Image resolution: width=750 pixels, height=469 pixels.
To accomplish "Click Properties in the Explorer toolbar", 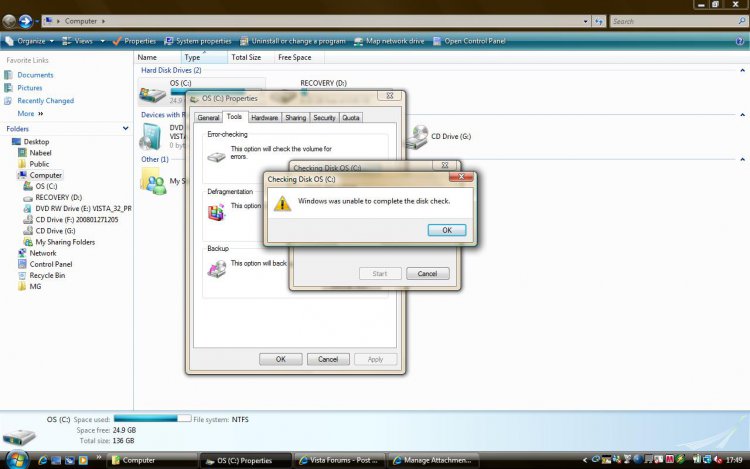I will pos(134,41).
